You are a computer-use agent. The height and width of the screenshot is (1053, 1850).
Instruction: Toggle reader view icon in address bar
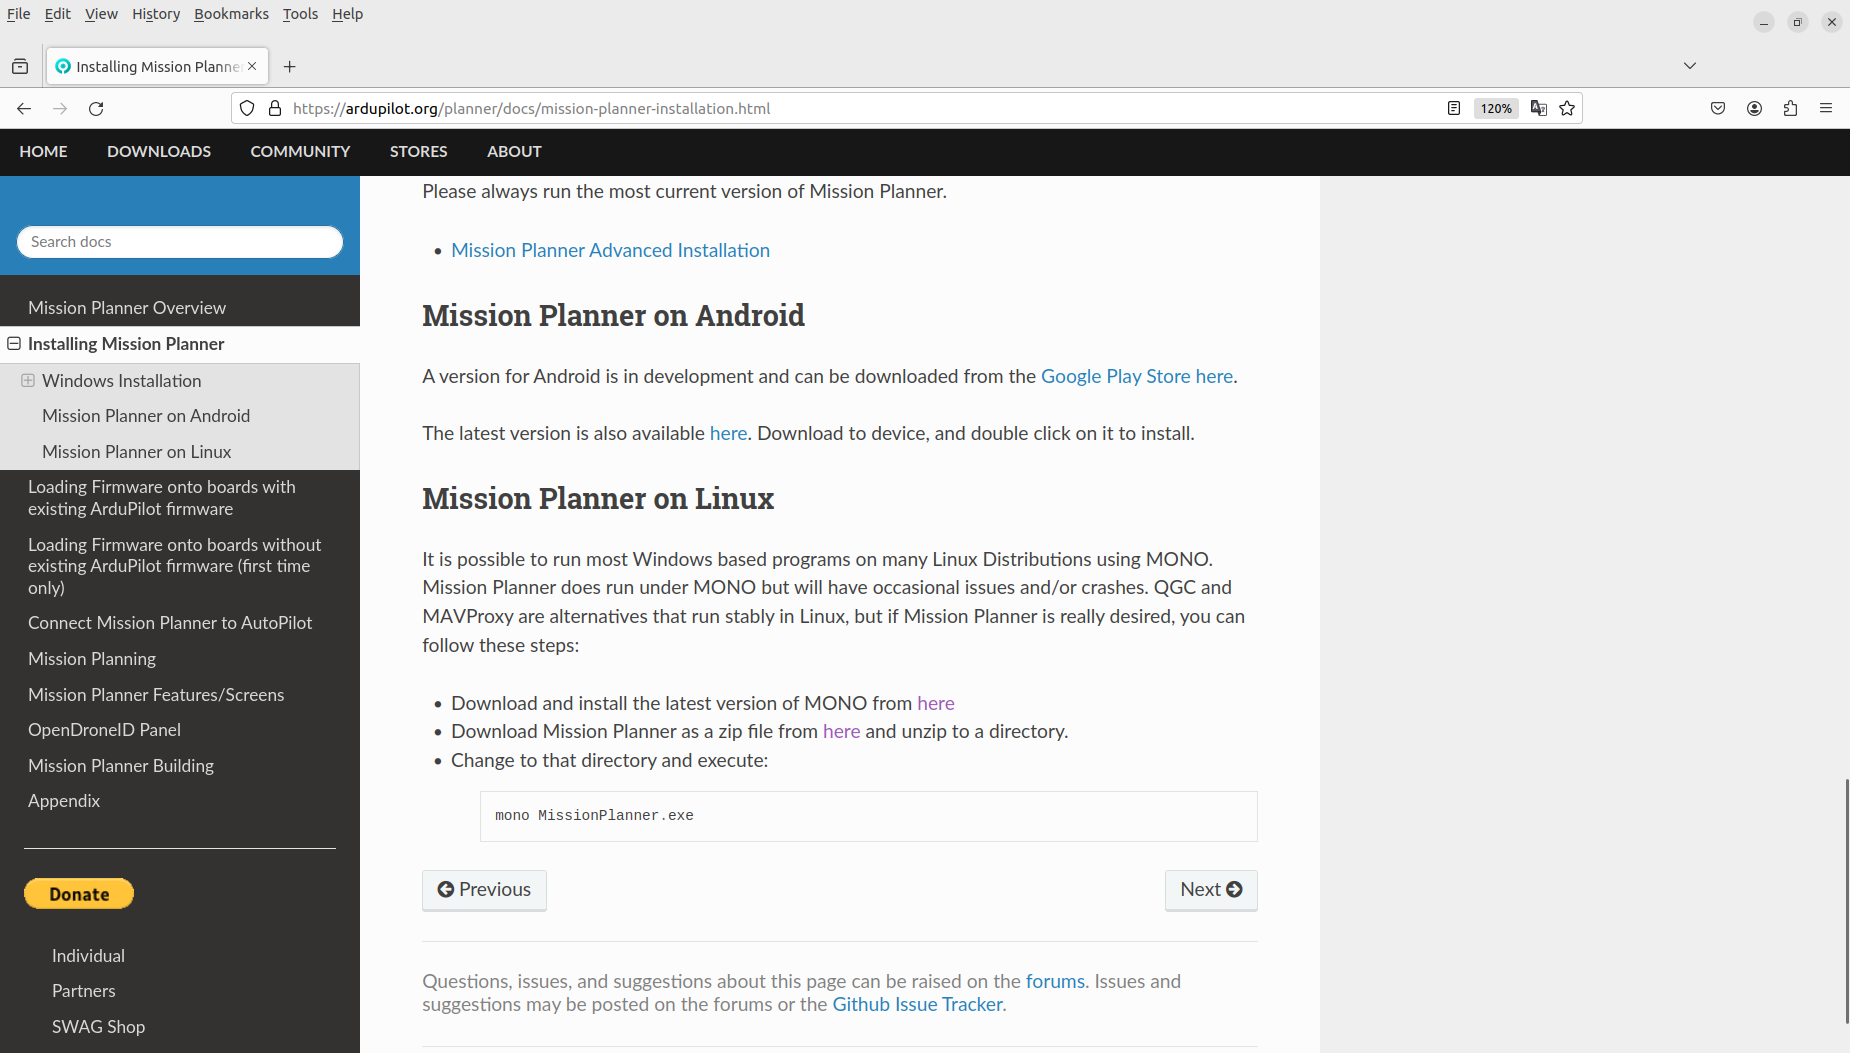[1454, 108]
